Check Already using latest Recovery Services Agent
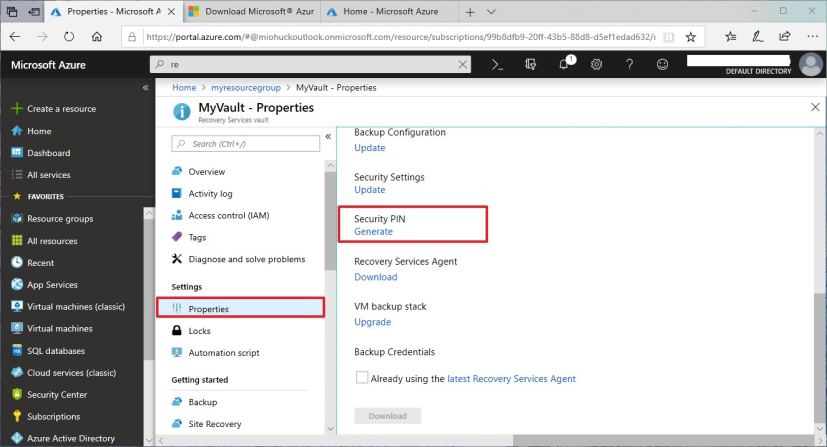 pyautogui.click(x=362, y=377)
